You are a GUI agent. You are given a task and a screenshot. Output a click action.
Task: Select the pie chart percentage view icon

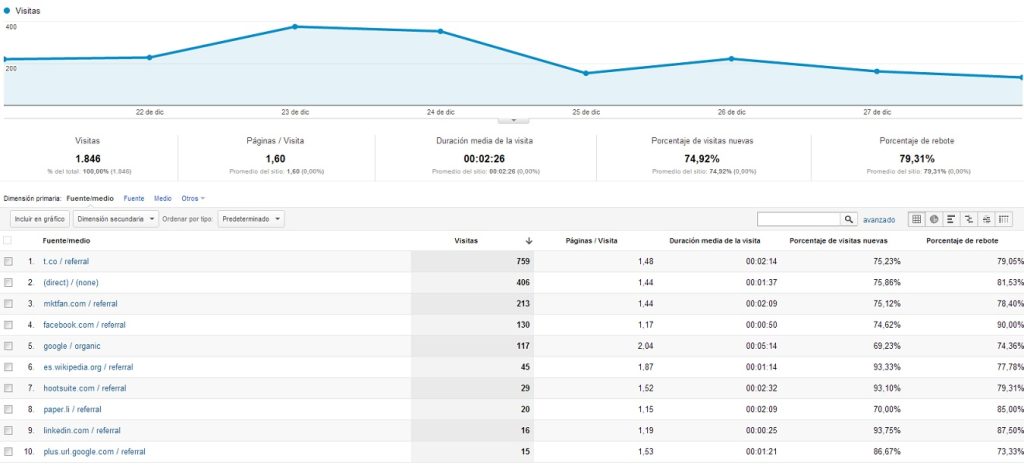(934, 219)
